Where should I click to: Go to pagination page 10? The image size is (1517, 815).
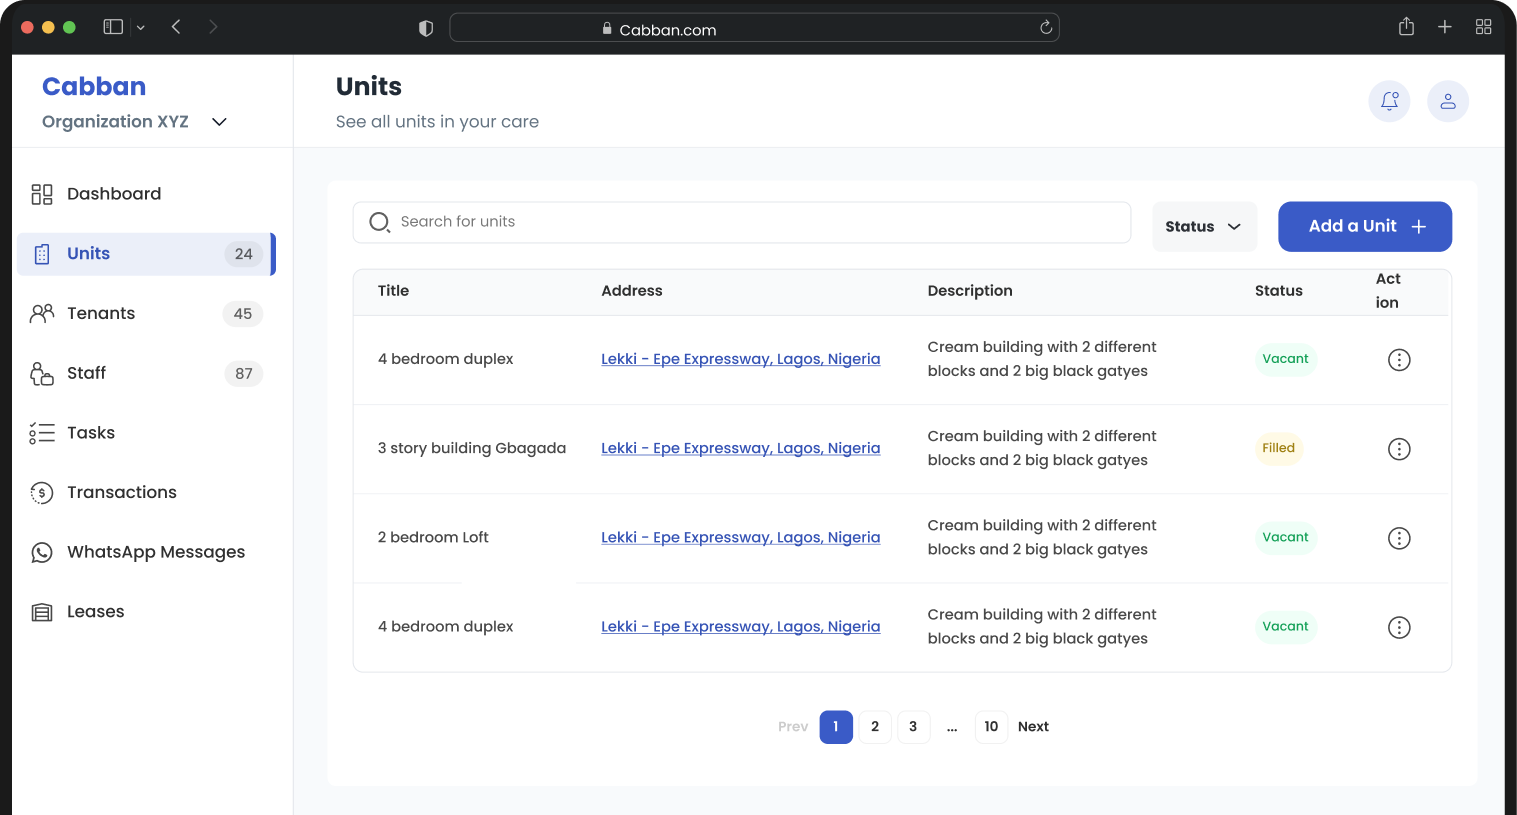[x=991, y=726]
